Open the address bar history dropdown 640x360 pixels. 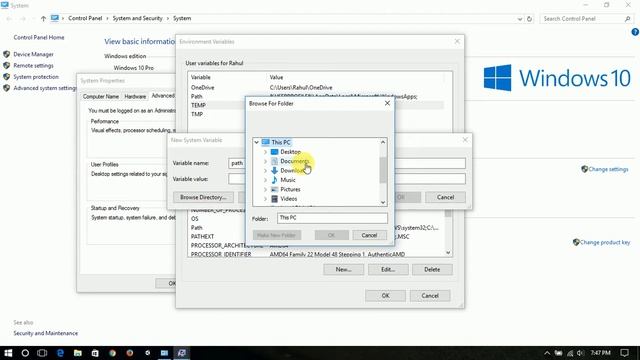(520, 19)
